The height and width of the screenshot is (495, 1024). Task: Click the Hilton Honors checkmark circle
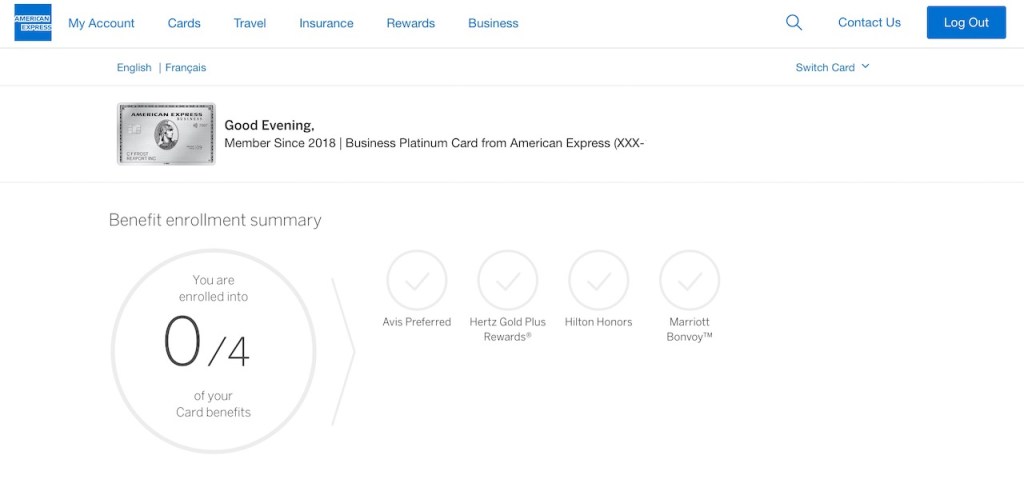(x=598, y=280)
